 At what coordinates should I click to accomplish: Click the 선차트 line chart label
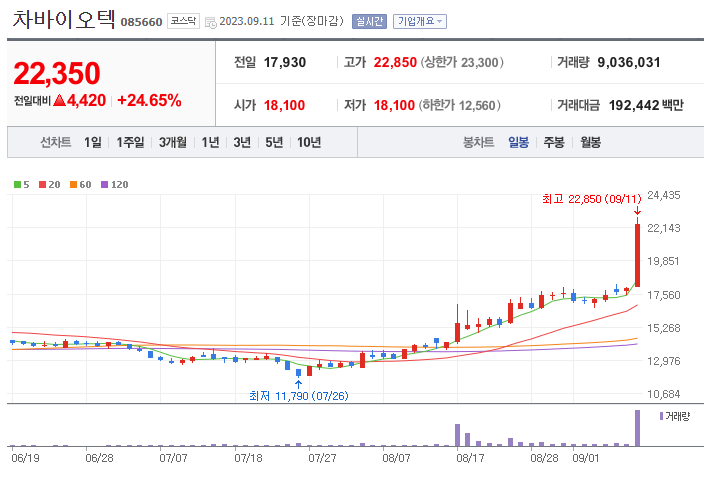pos(56,142)
